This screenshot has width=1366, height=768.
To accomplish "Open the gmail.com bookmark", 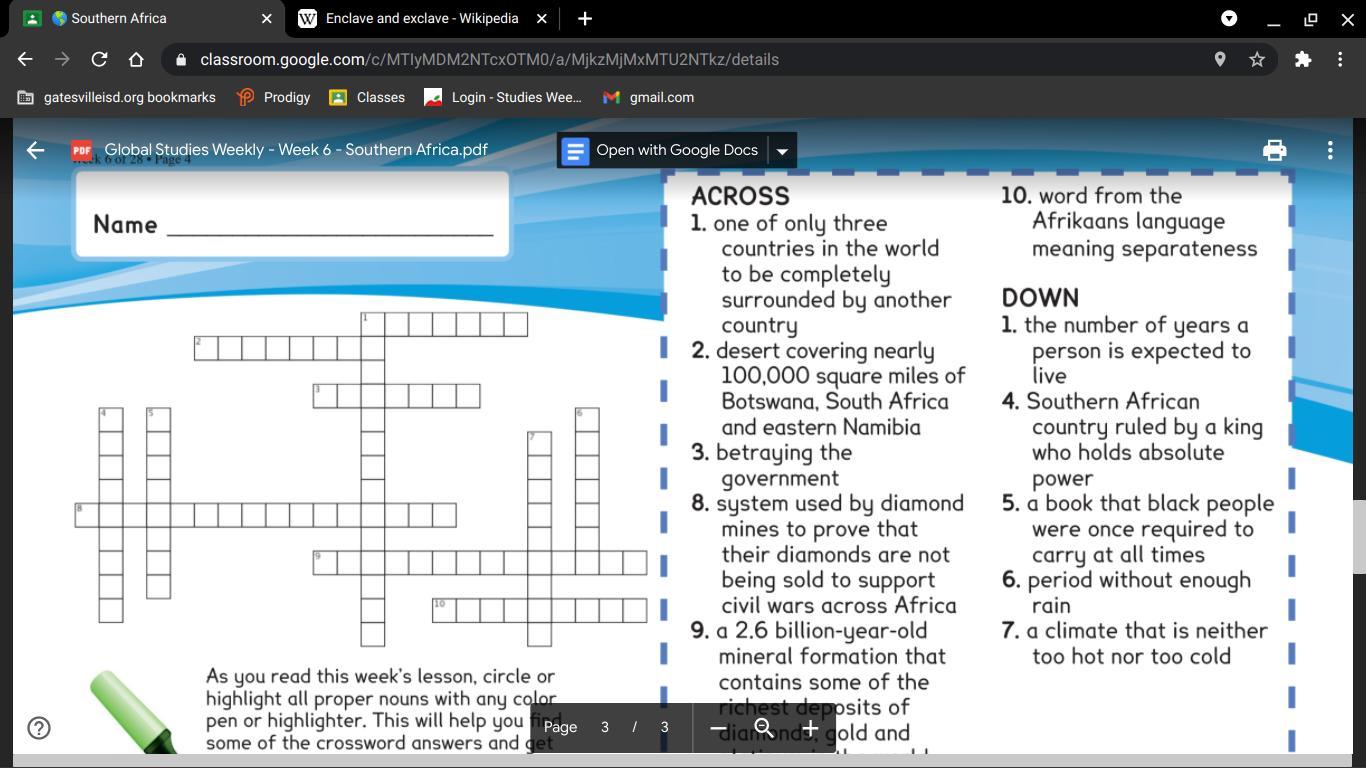I will 648,97.
